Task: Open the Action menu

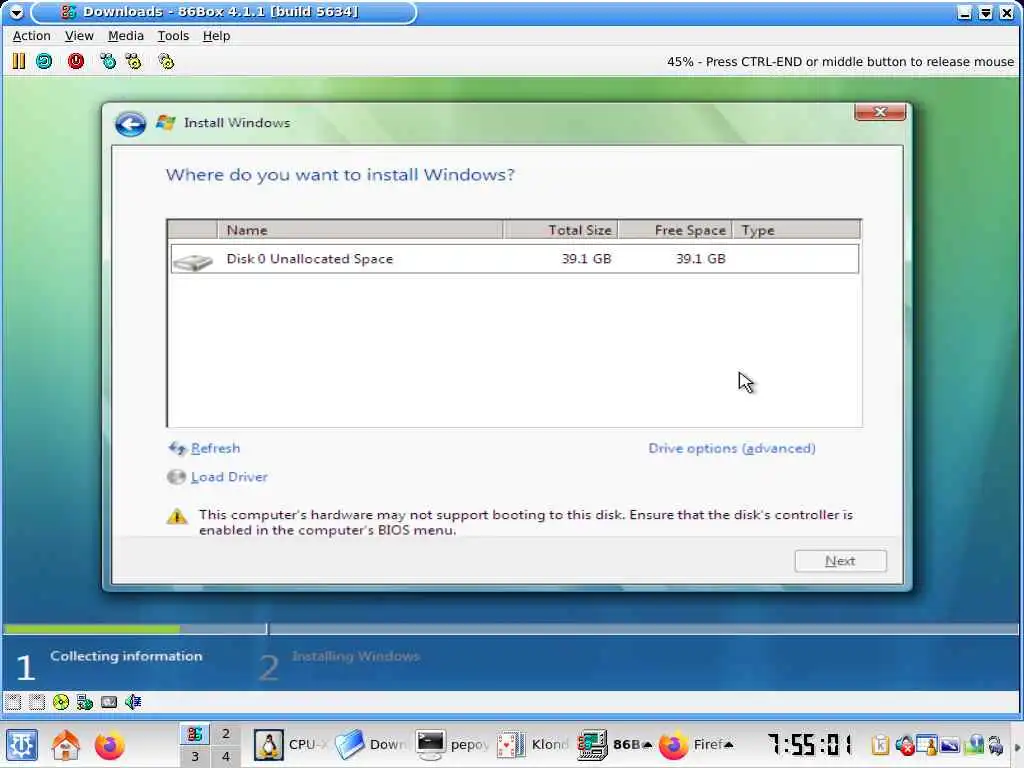Action: coord(31,36)
